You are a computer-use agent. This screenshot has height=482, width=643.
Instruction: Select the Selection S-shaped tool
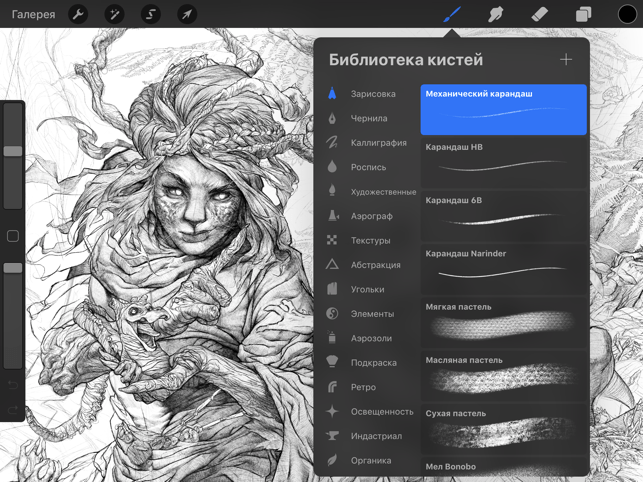(x=150, y=14)
